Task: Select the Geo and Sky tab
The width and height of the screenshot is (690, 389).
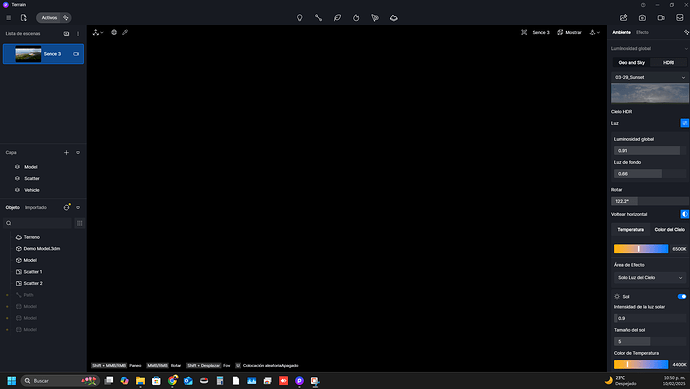Action: coord(631,62)
